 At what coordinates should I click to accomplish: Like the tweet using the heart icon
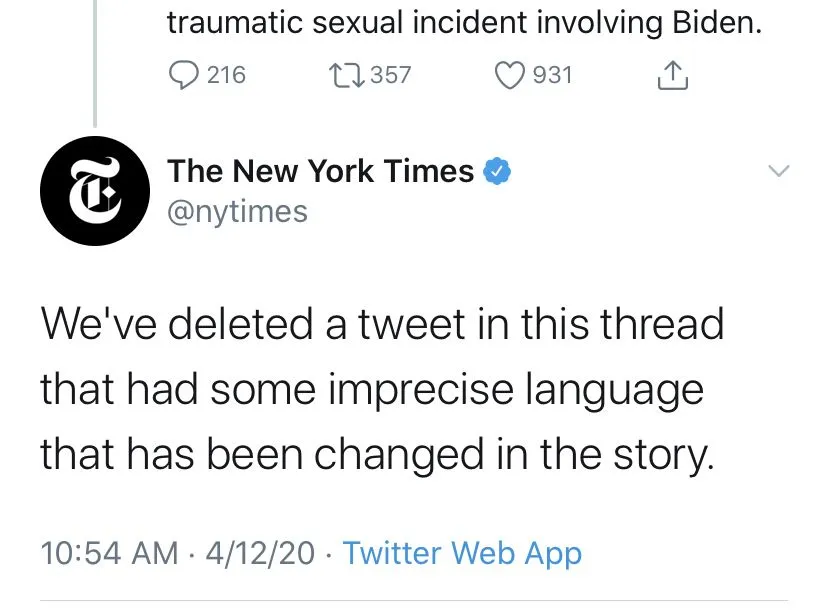click(x=510, y=75)
